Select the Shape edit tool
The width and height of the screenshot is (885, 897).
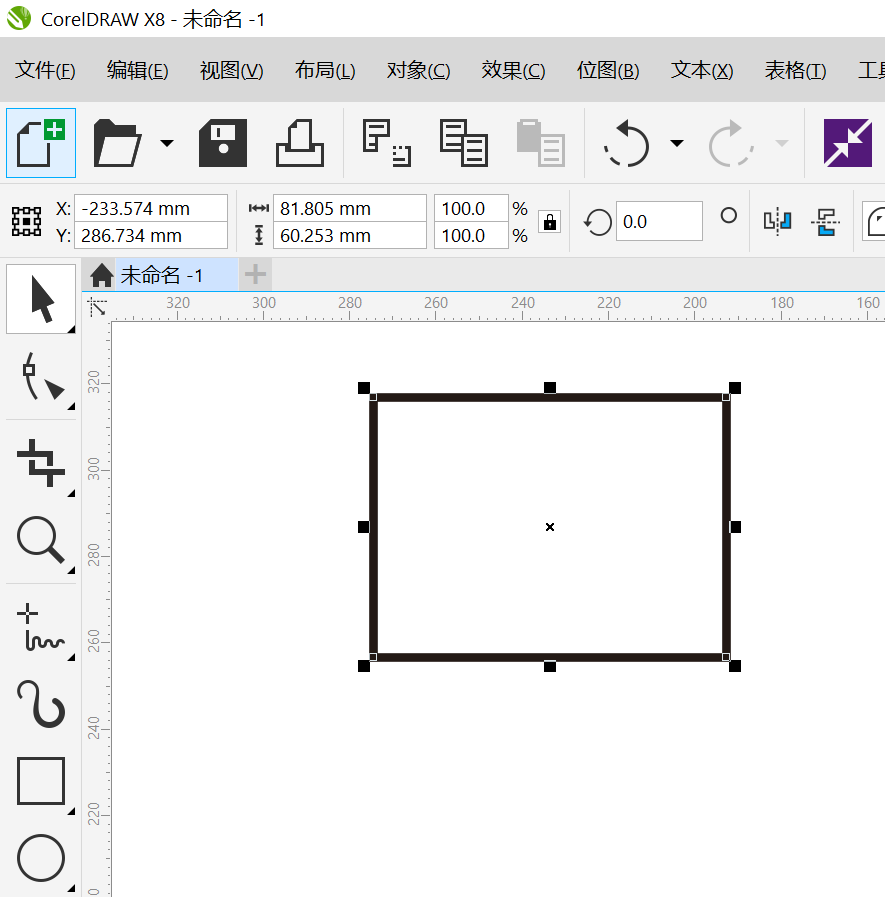pos(41,376)
